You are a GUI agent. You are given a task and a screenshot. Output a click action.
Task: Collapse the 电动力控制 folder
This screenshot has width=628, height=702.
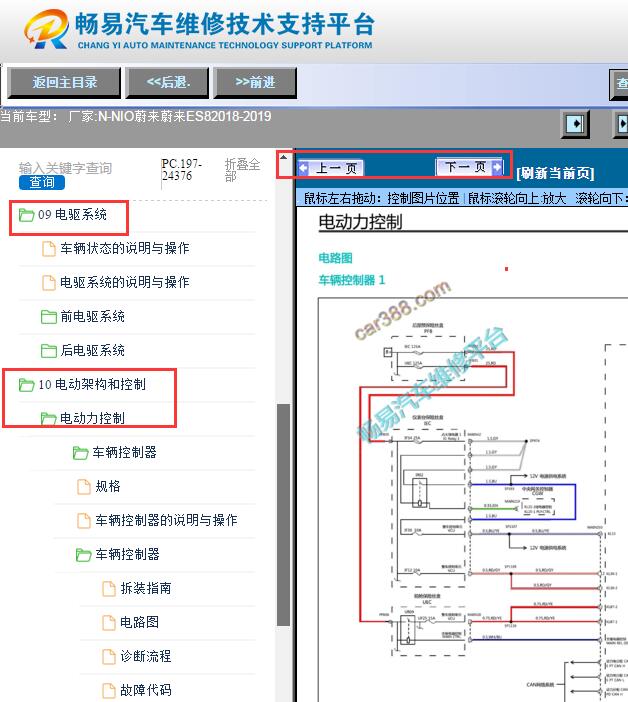pos(92,419)
